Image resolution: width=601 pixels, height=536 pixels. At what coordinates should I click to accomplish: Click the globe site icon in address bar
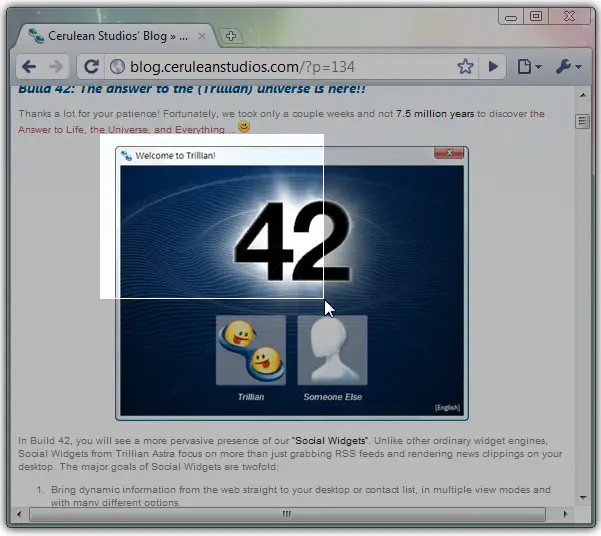point(117,67)
